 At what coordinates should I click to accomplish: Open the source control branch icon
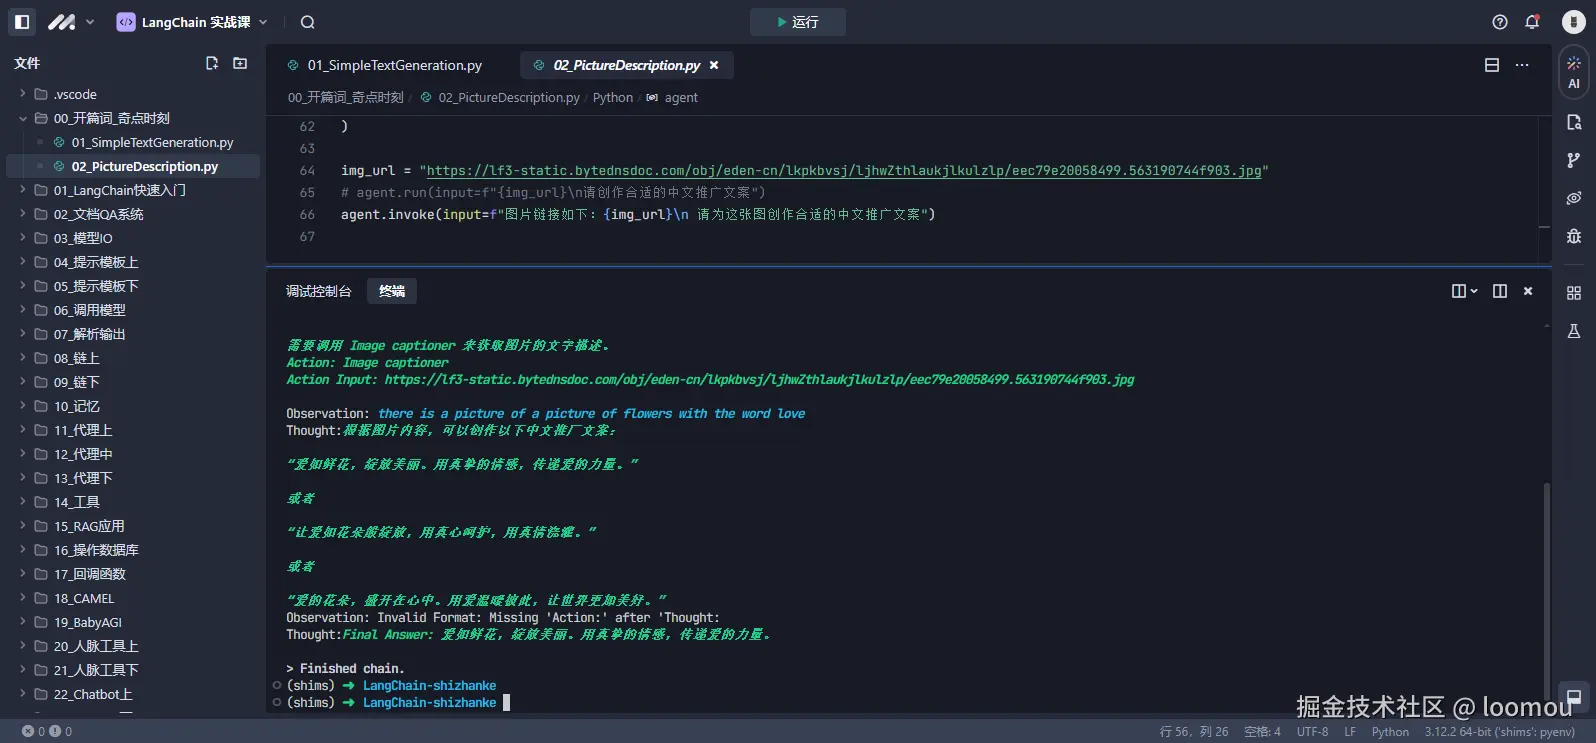tap(1573, 160)
